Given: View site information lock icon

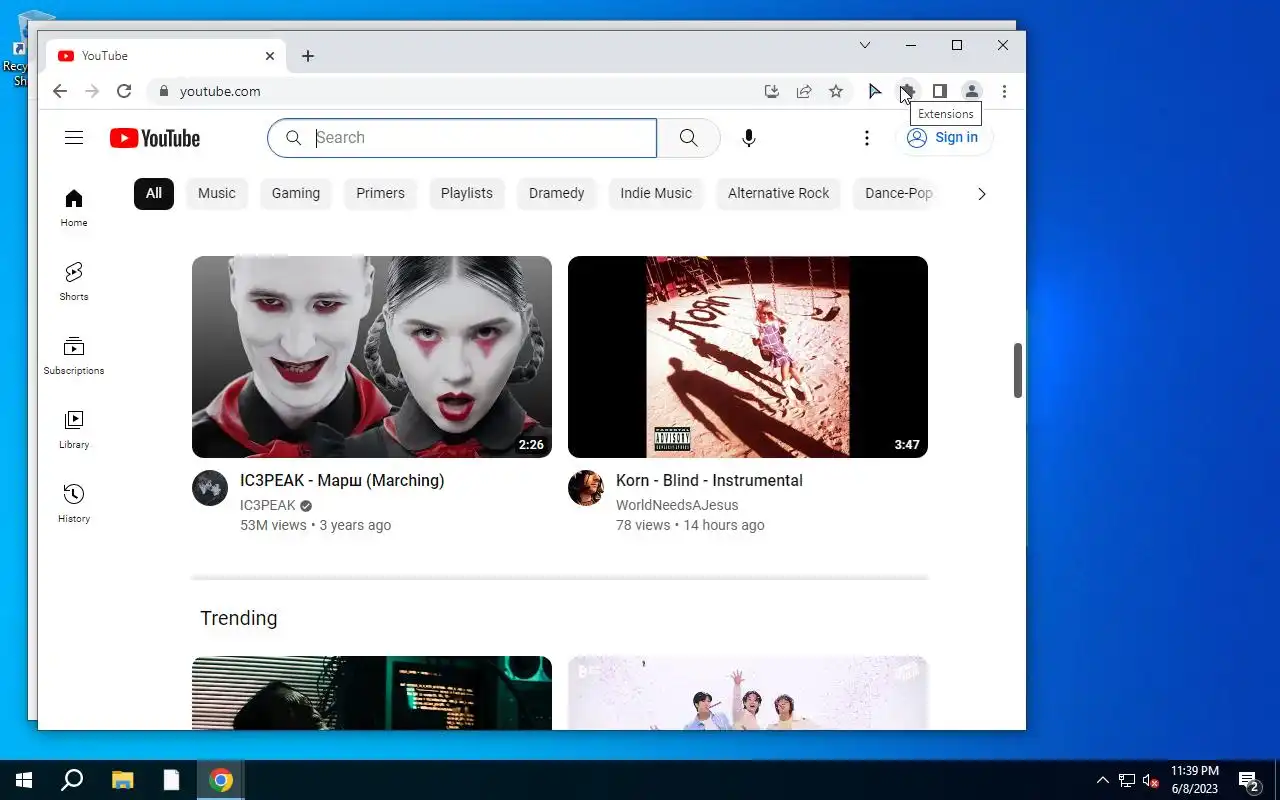Looking at the screenshot, I should click(164, 91).
